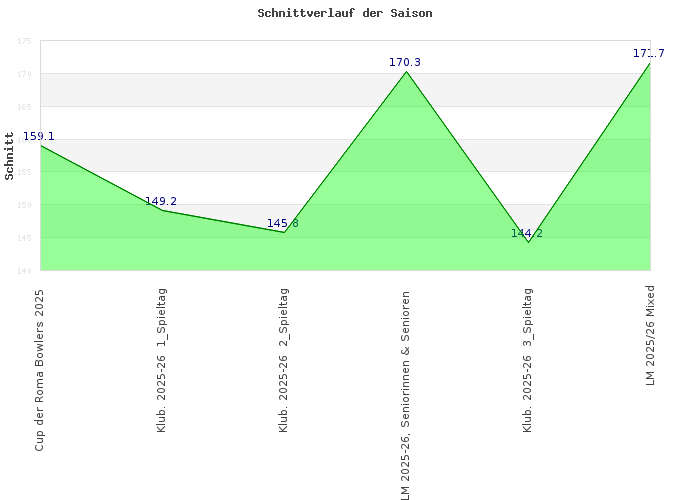Select the LM 2025/26 Mixed axis label
The image size is (690, 500).
[x=650, y=335]
